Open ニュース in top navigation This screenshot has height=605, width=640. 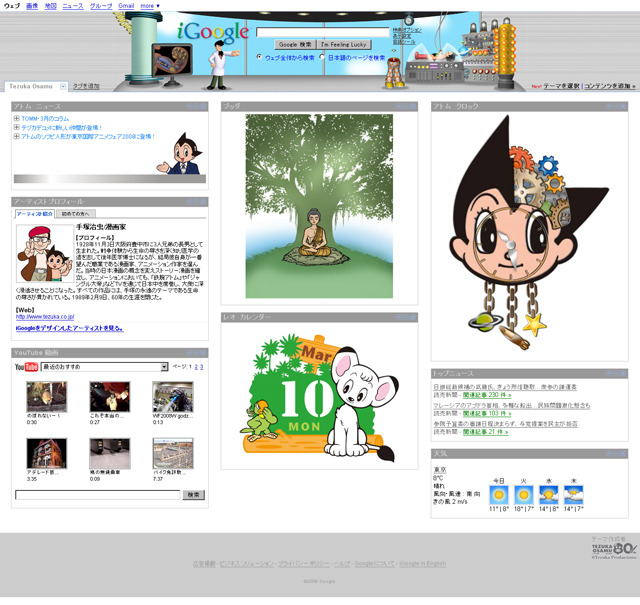coord(73,6)
